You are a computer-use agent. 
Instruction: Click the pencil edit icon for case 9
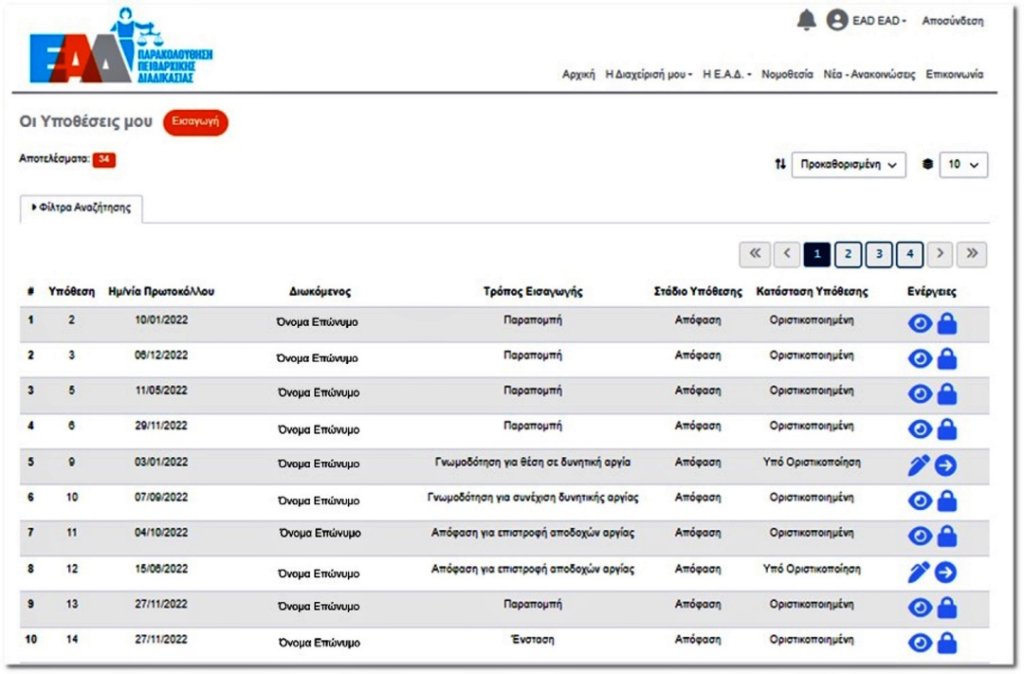click(x=919, y=465)
